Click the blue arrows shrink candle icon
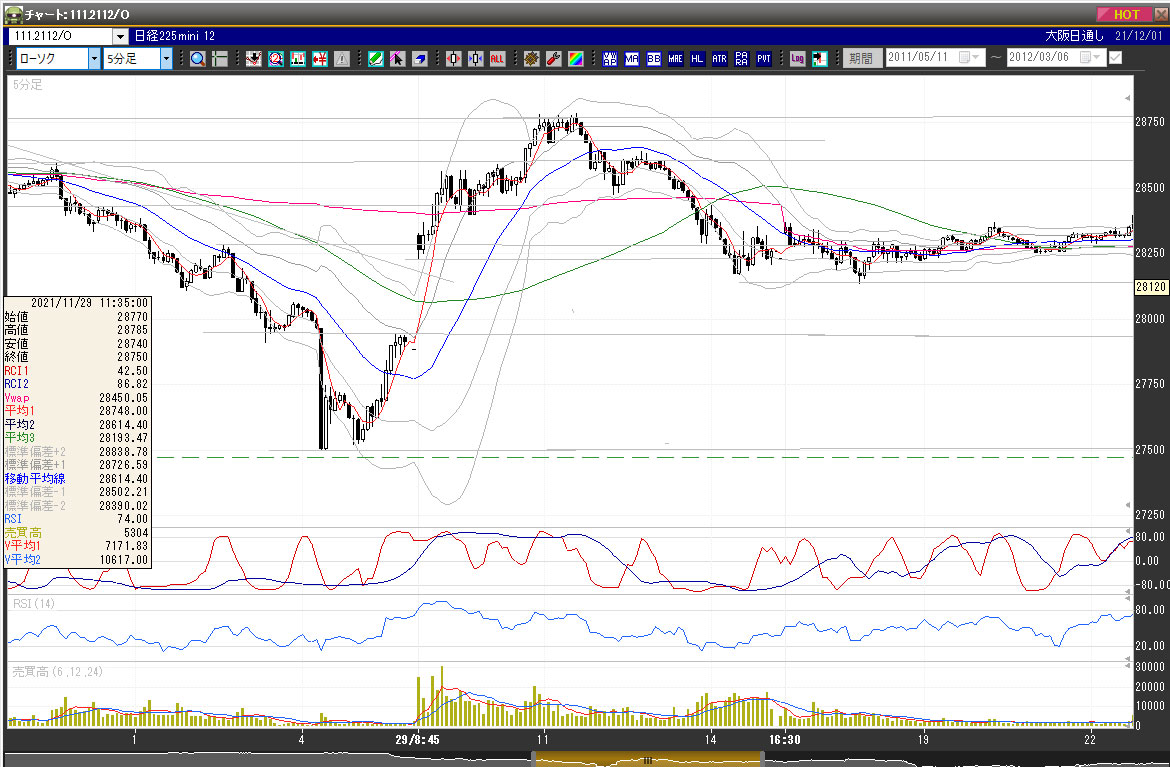The height and width of the screenshot is (767, 1170). (x=475, y=59)
